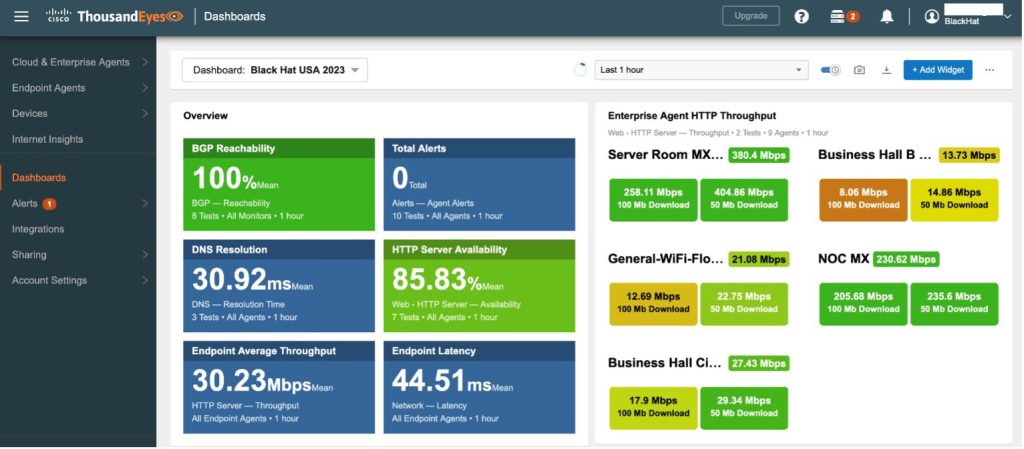1024x449 pixels.
Task: Take a dashboard snapshot with camera icon
Action: pyautogui.click(x=859, y=70)
